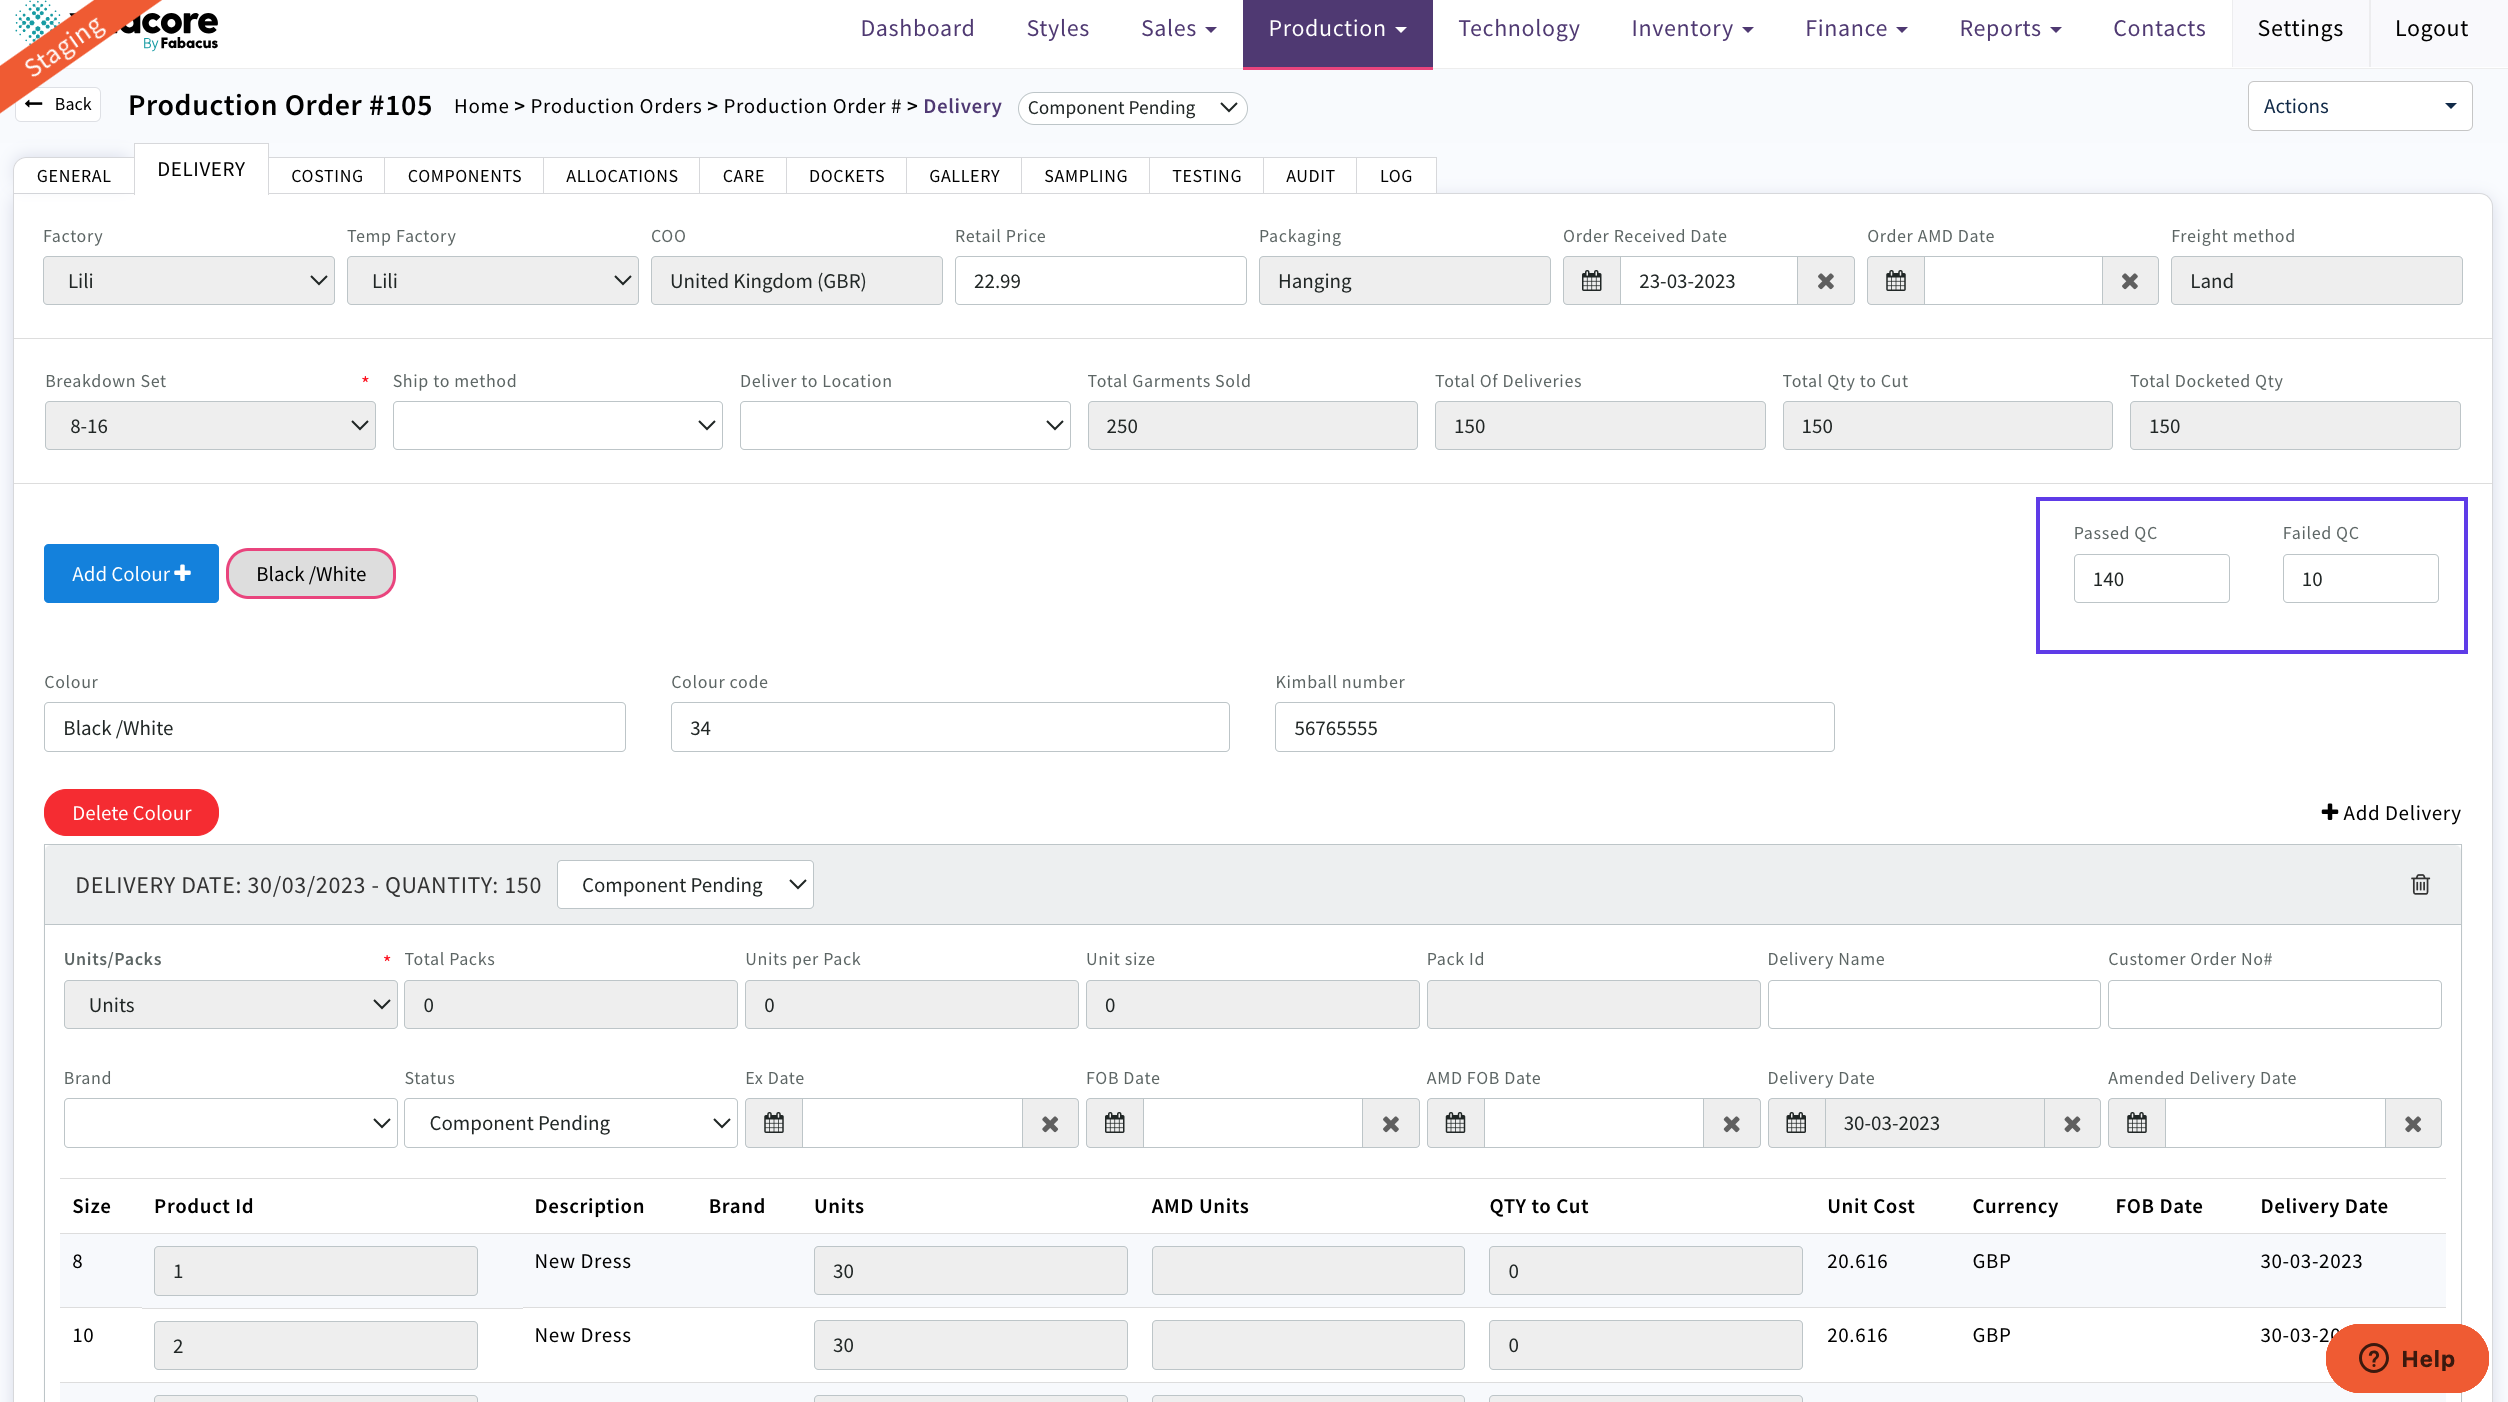The width and height of the screenshot is (2508, 1402).
Task: Click the Add Colour button
Action: point(131,574)
